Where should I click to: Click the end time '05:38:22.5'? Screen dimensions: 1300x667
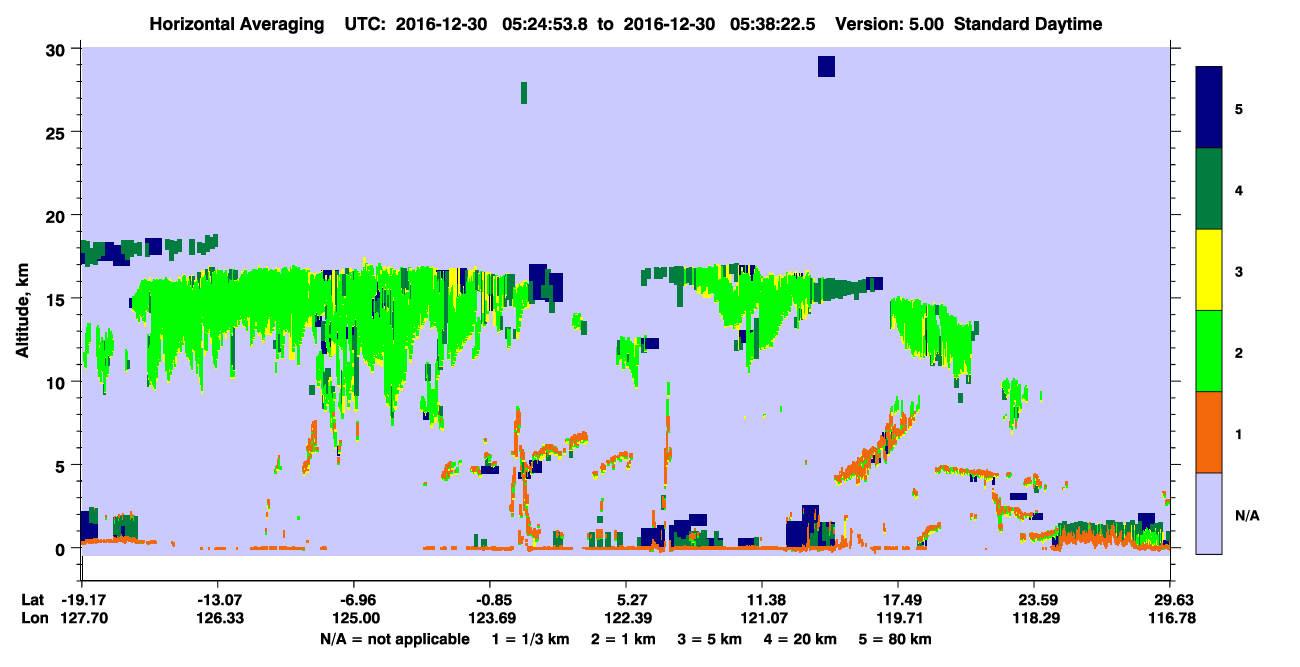pos(773,24)
